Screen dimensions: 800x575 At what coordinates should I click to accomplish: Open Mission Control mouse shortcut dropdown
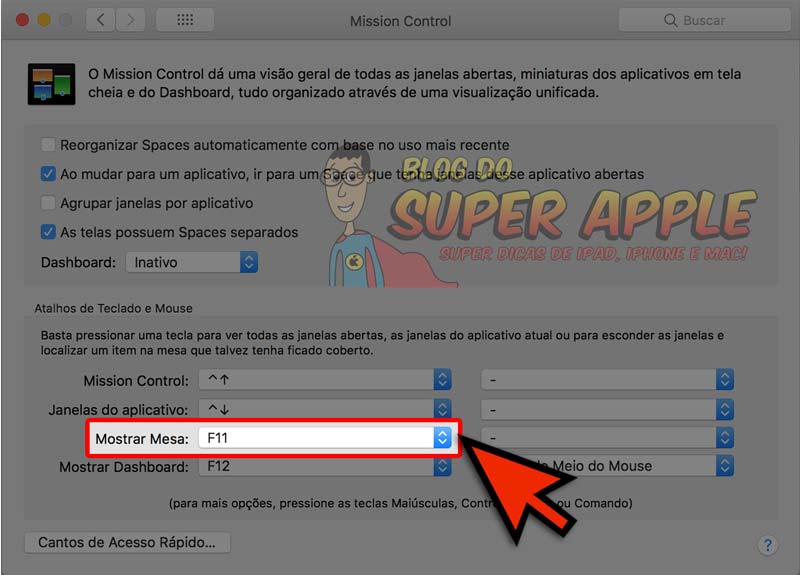pos(607,380)
